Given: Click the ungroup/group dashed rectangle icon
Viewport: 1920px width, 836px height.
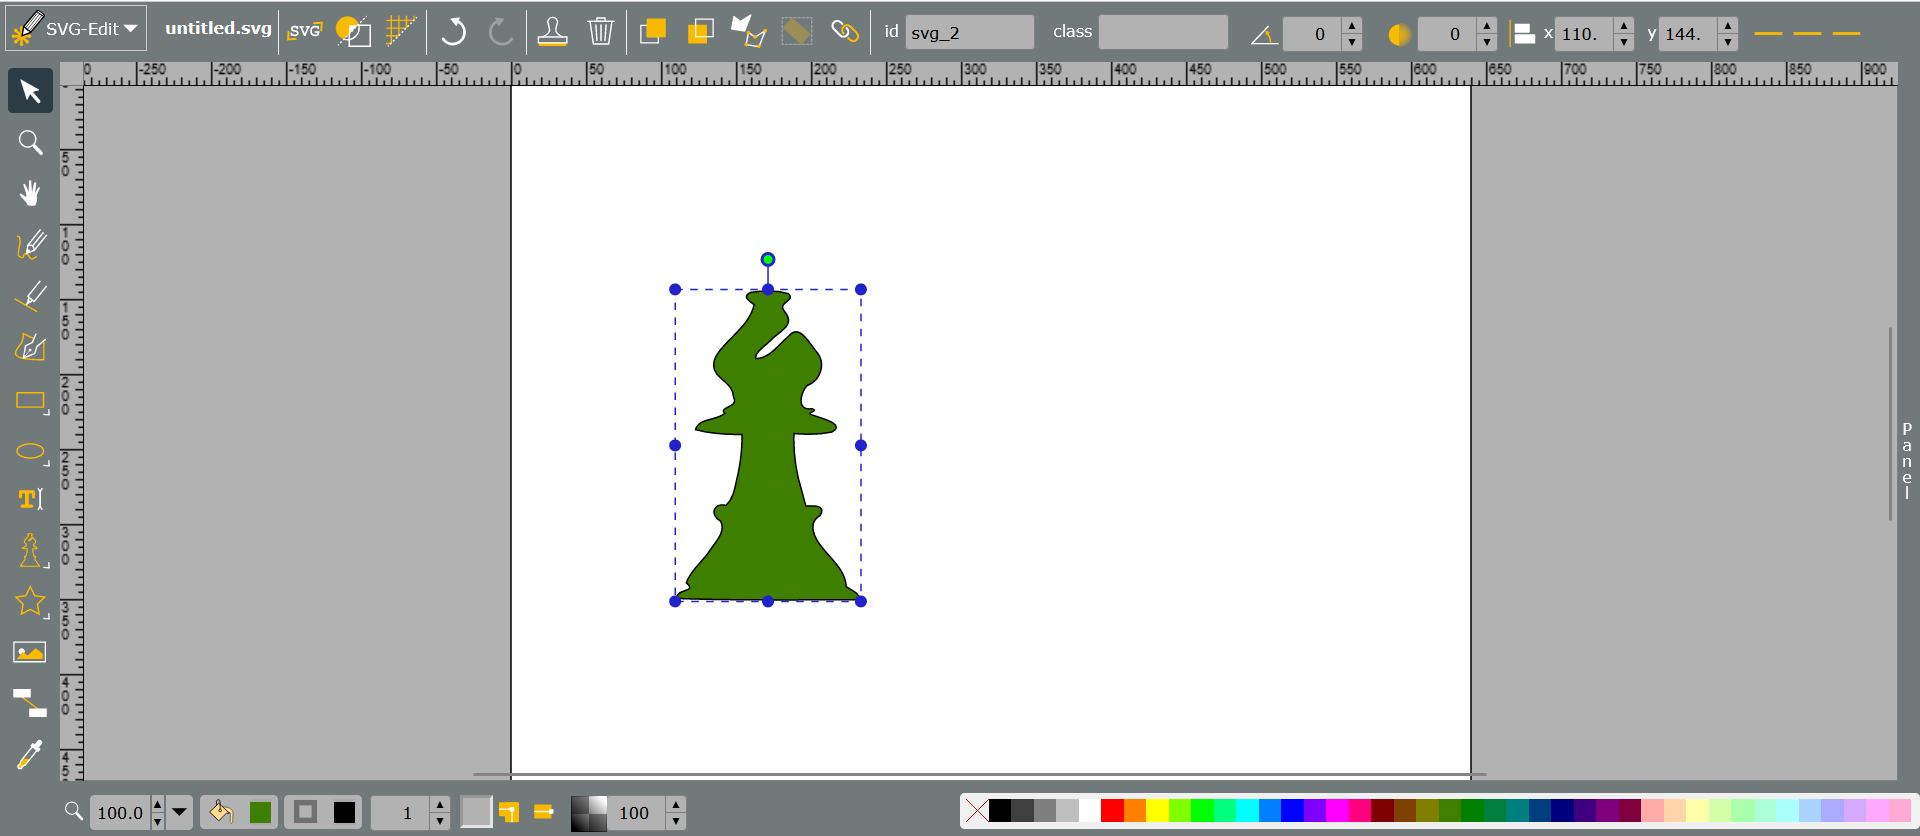Looking at the screenshot, I should [796, 32].
